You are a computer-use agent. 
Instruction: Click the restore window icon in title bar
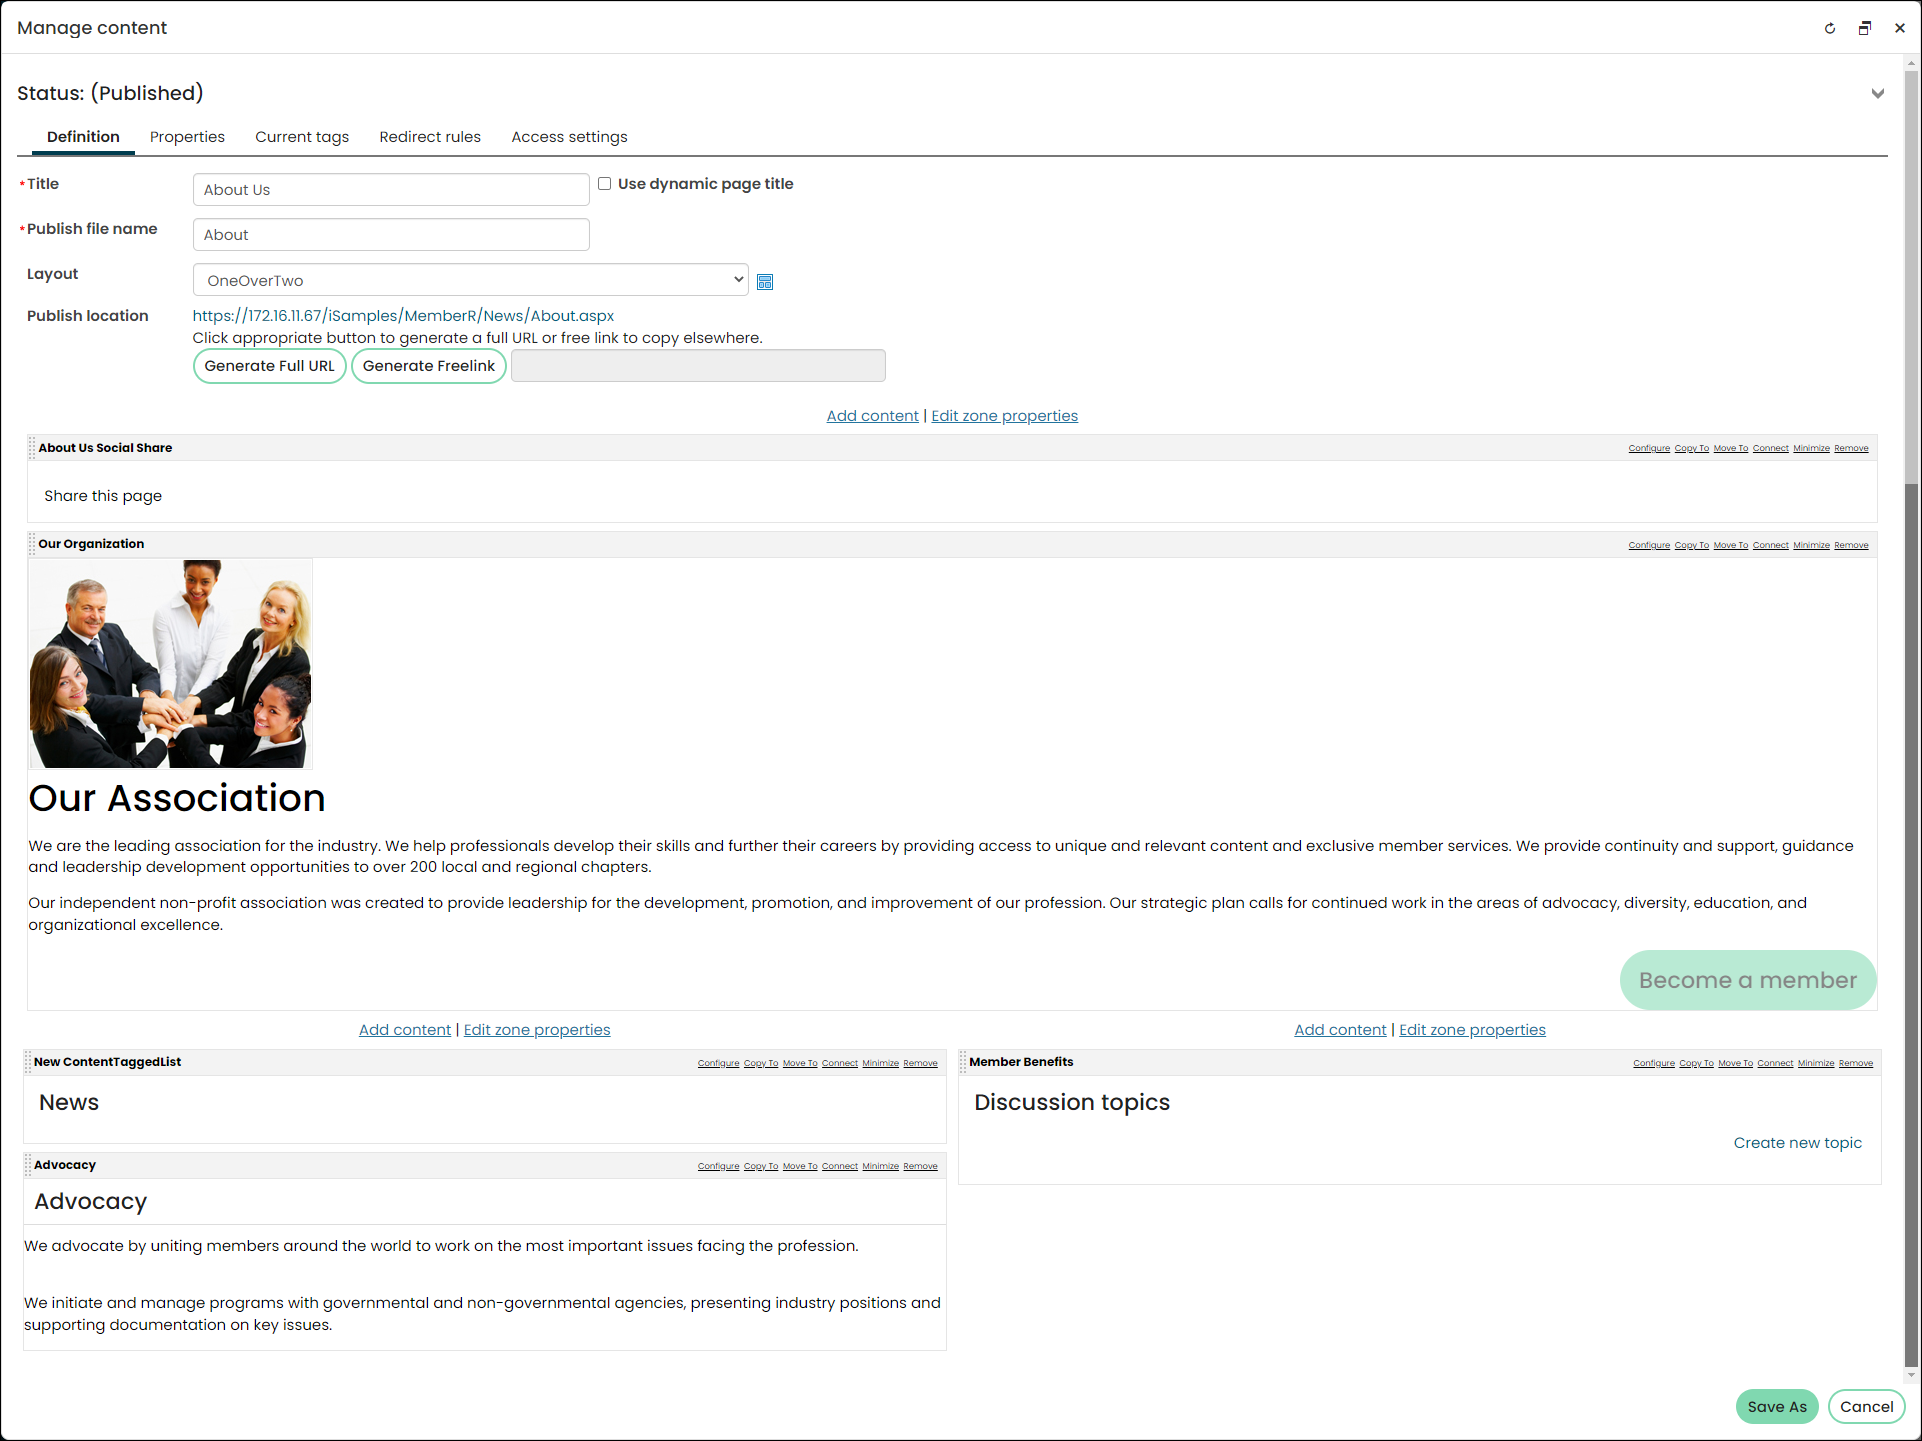click(x=1865, y=28)
